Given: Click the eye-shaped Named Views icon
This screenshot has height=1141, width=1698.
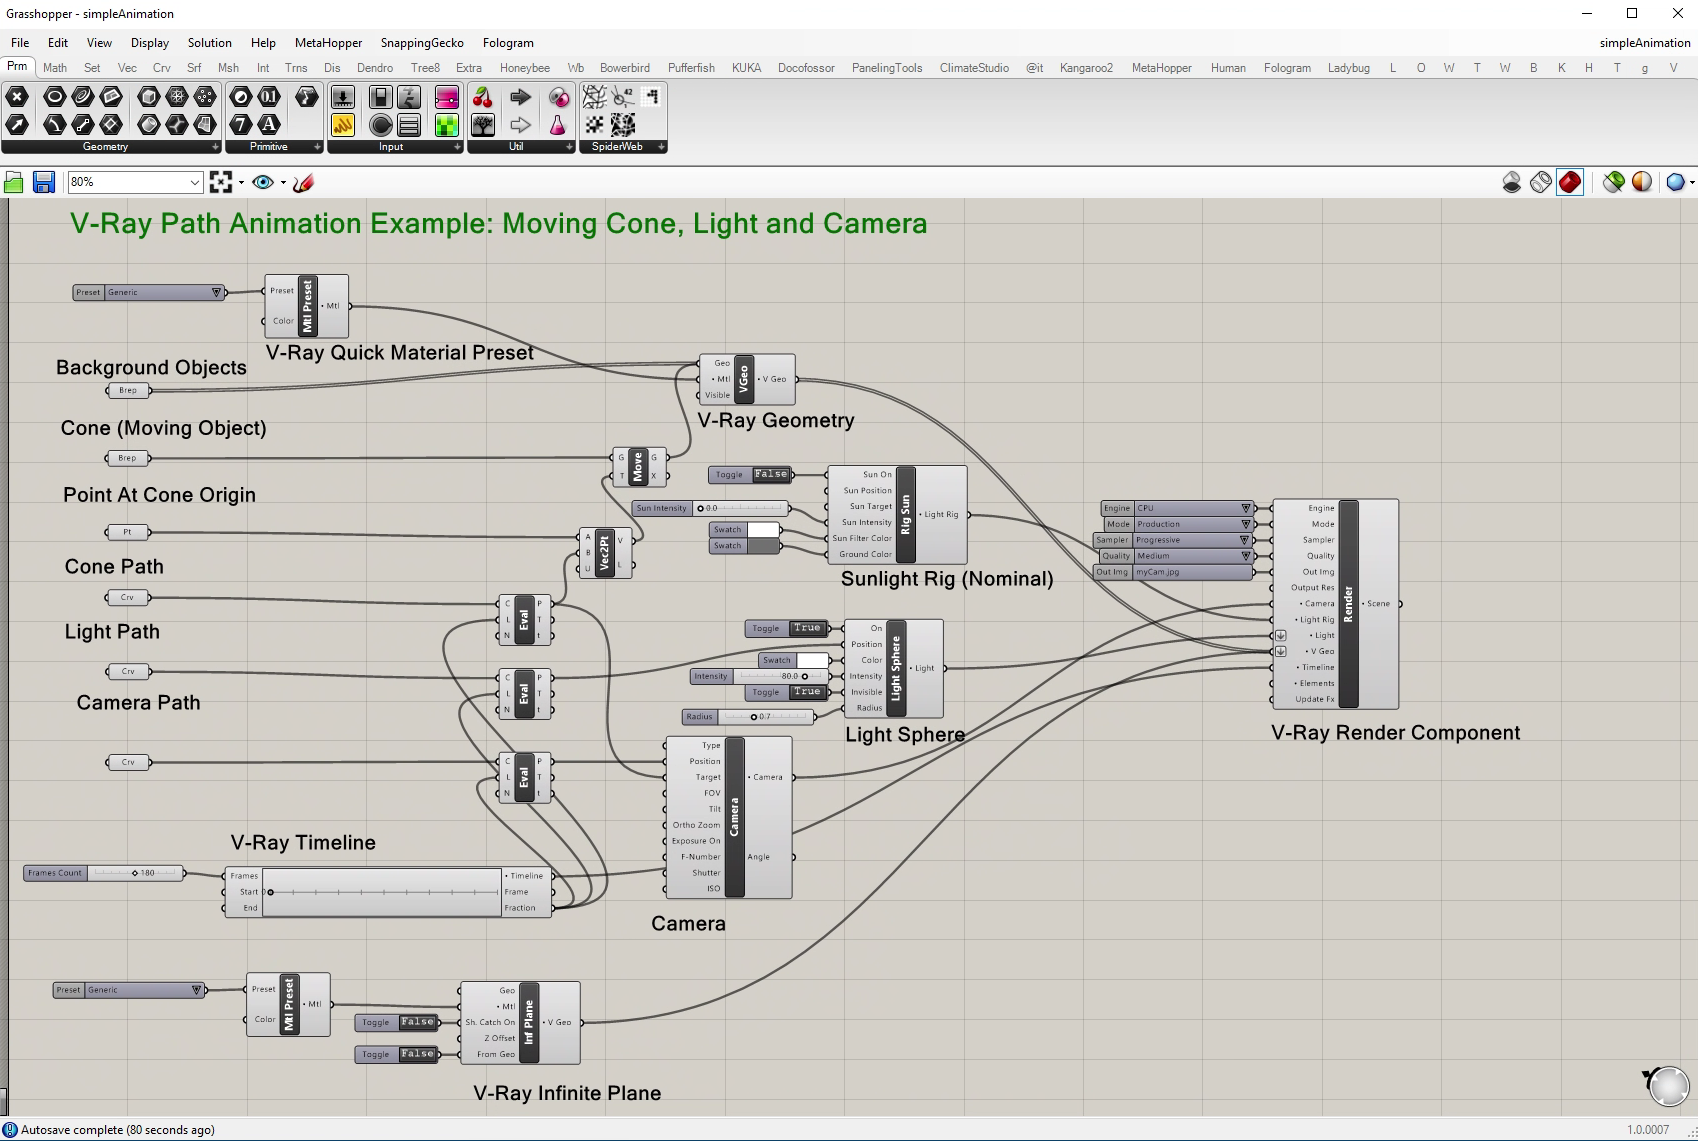Looking at the screenshot, I should coord(263,182).
